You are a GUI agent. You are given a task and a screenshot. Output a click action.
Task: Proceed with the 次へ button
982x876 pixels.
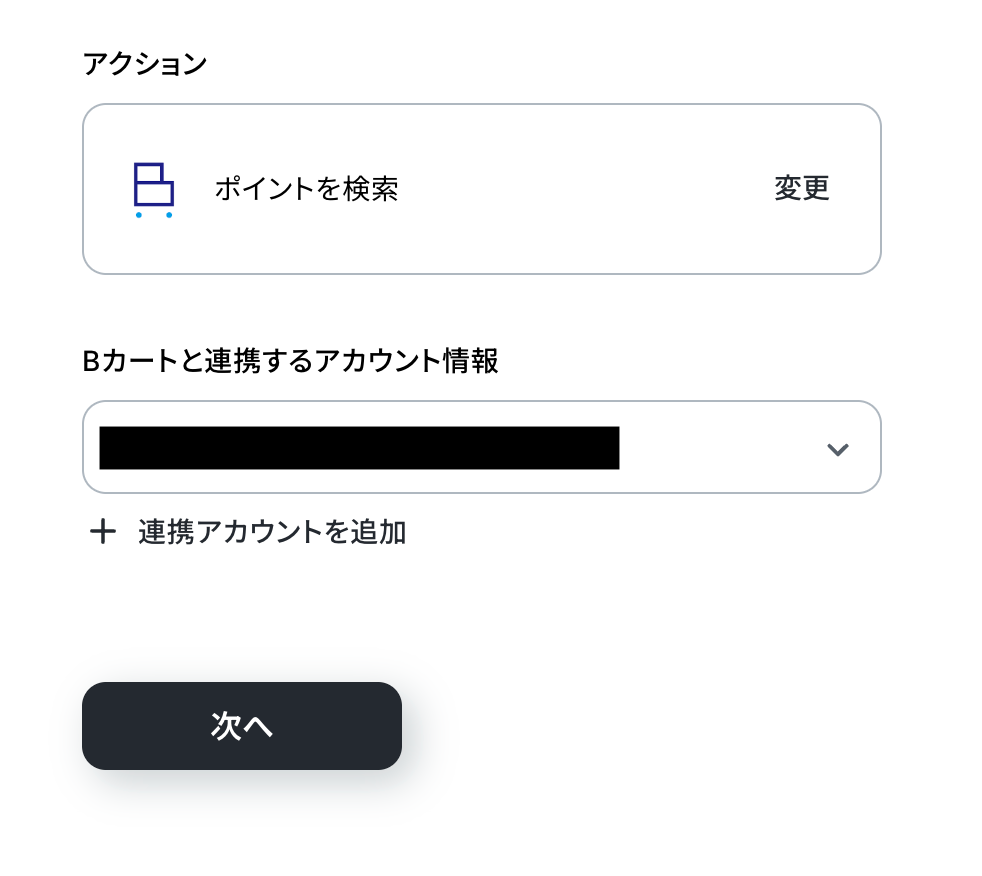(242, 726)
